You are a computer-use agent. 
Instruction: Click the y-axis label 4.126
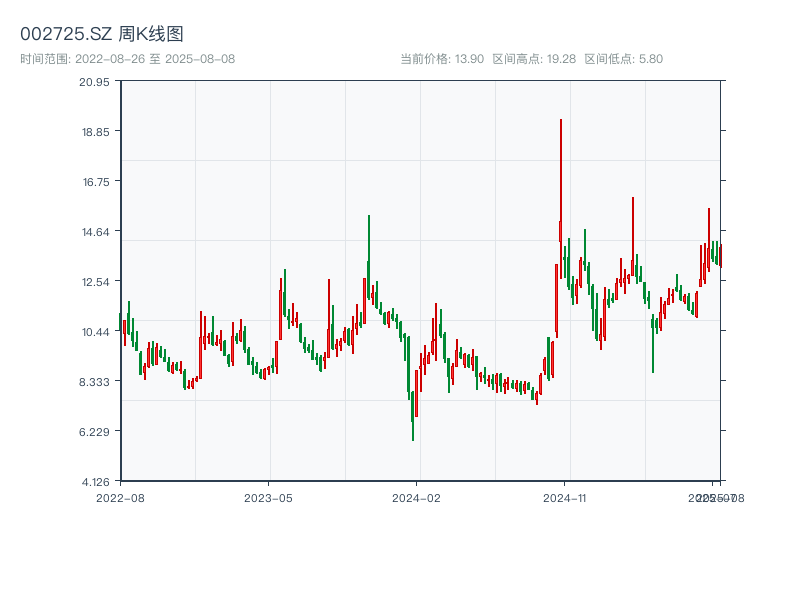[x=95, y=482]
